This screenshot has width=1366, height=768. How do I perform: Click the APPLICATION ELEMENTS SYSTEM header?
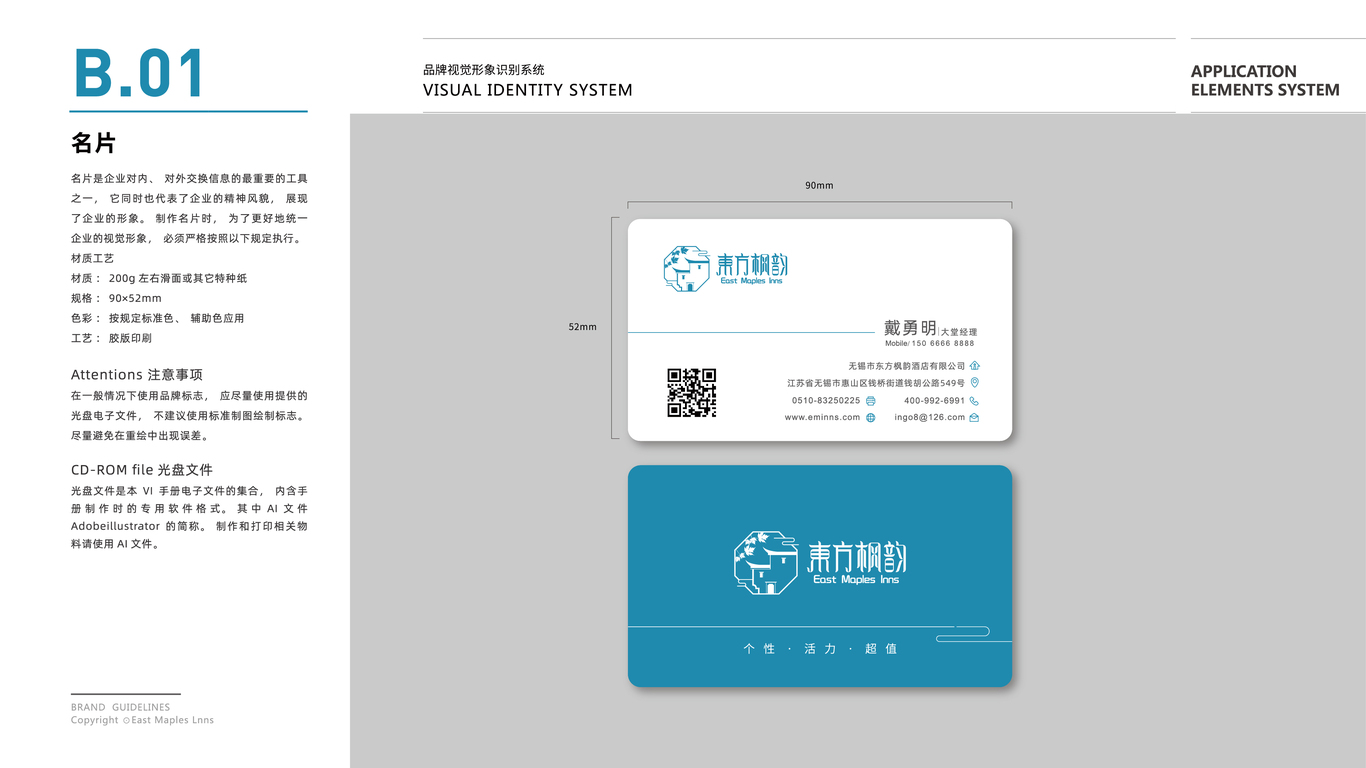point(1265,81)
